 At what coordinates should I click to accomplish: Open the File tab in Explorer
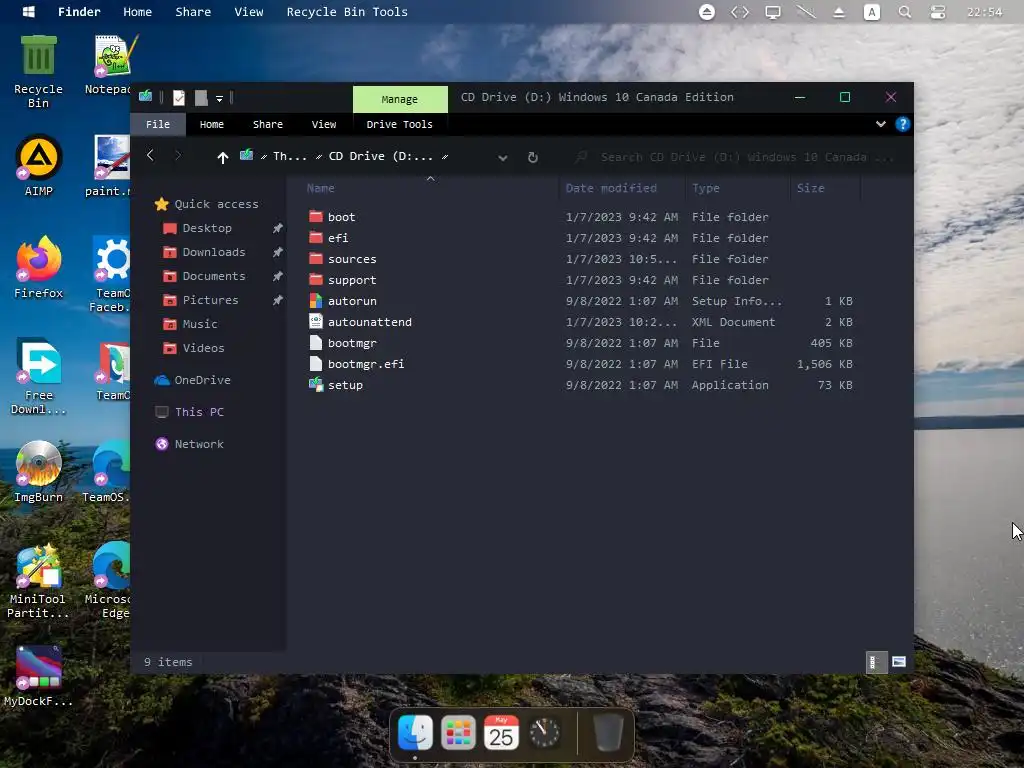point(158,124)
